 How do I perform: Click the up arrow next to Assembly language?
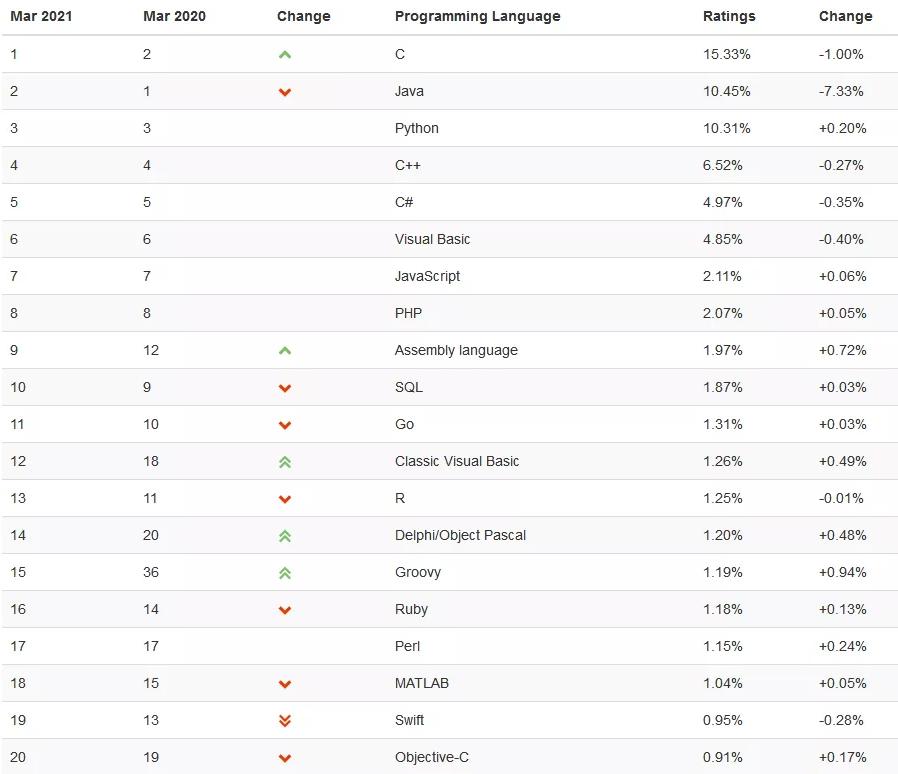(285, 351)
